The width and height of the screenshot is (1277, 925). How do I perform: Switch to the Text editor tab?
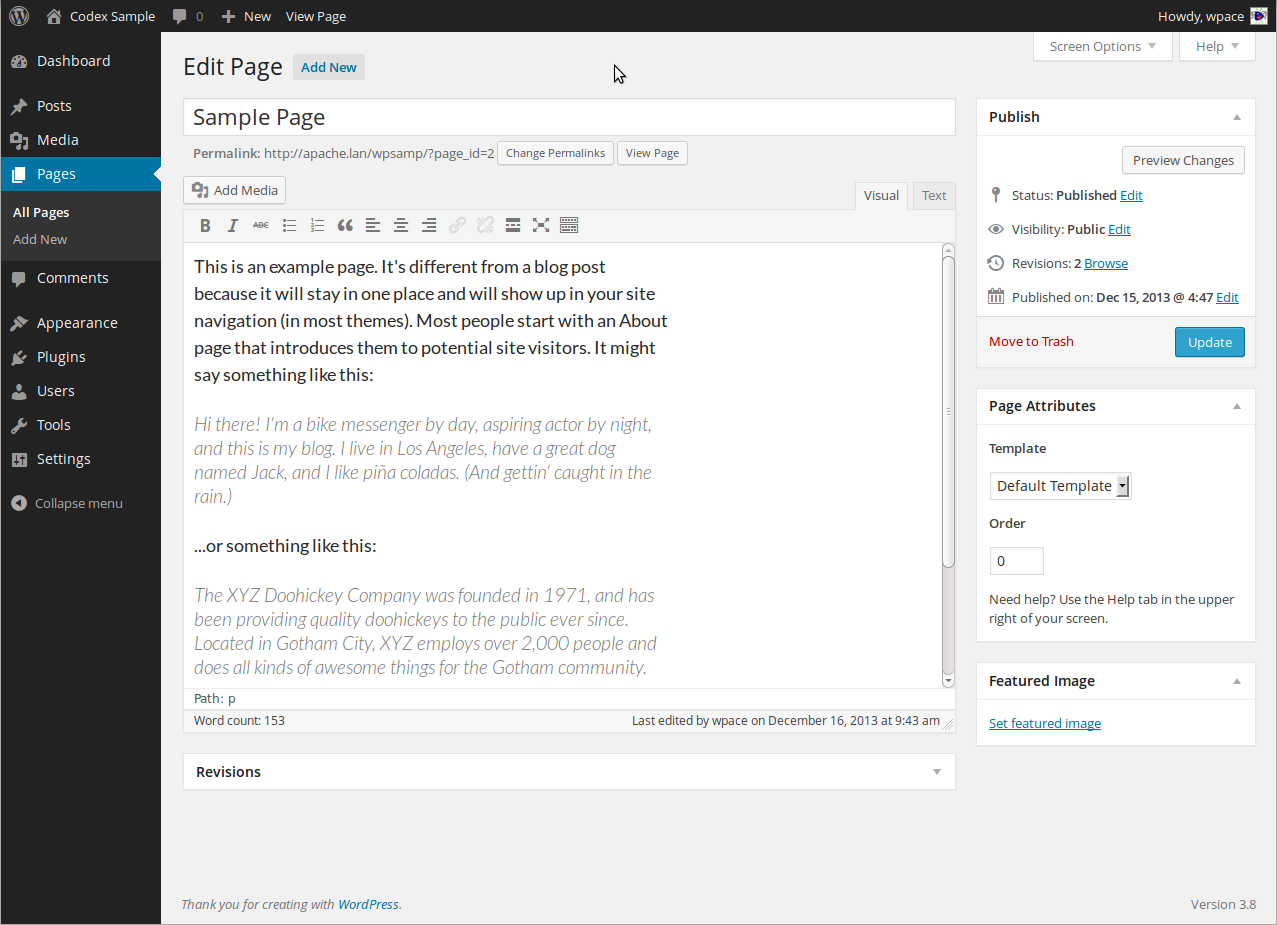pyautogui.click(x=934, y=196)
